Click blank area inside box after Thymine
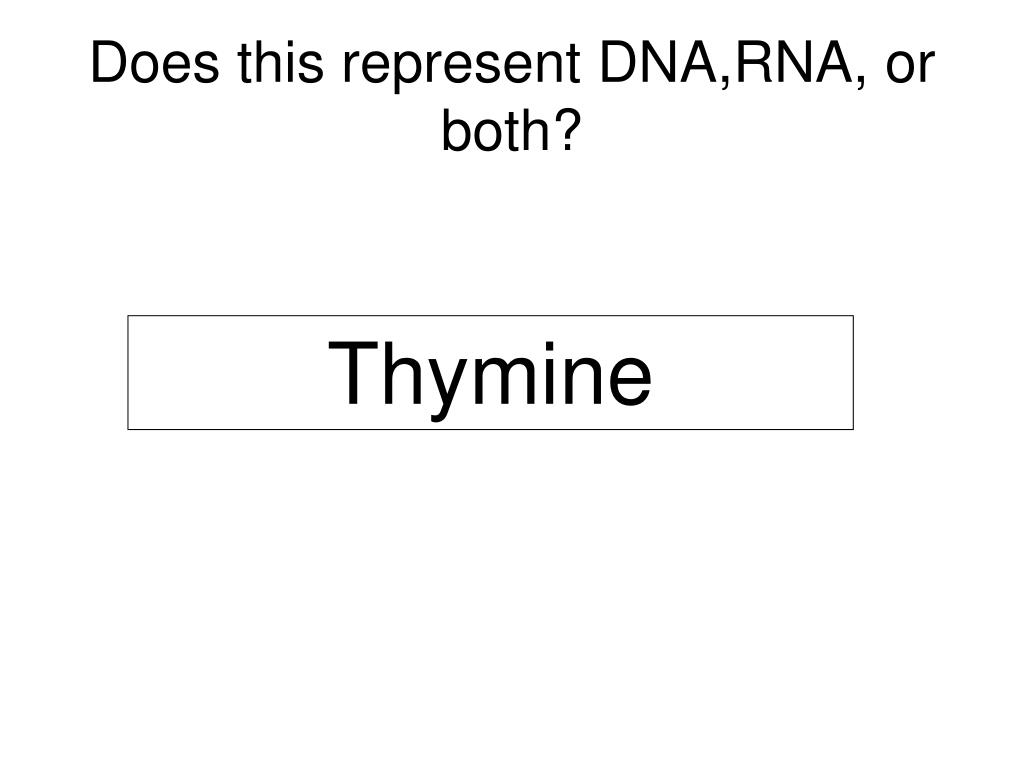Screen dimensions: 1024x768 click(753, 373)
